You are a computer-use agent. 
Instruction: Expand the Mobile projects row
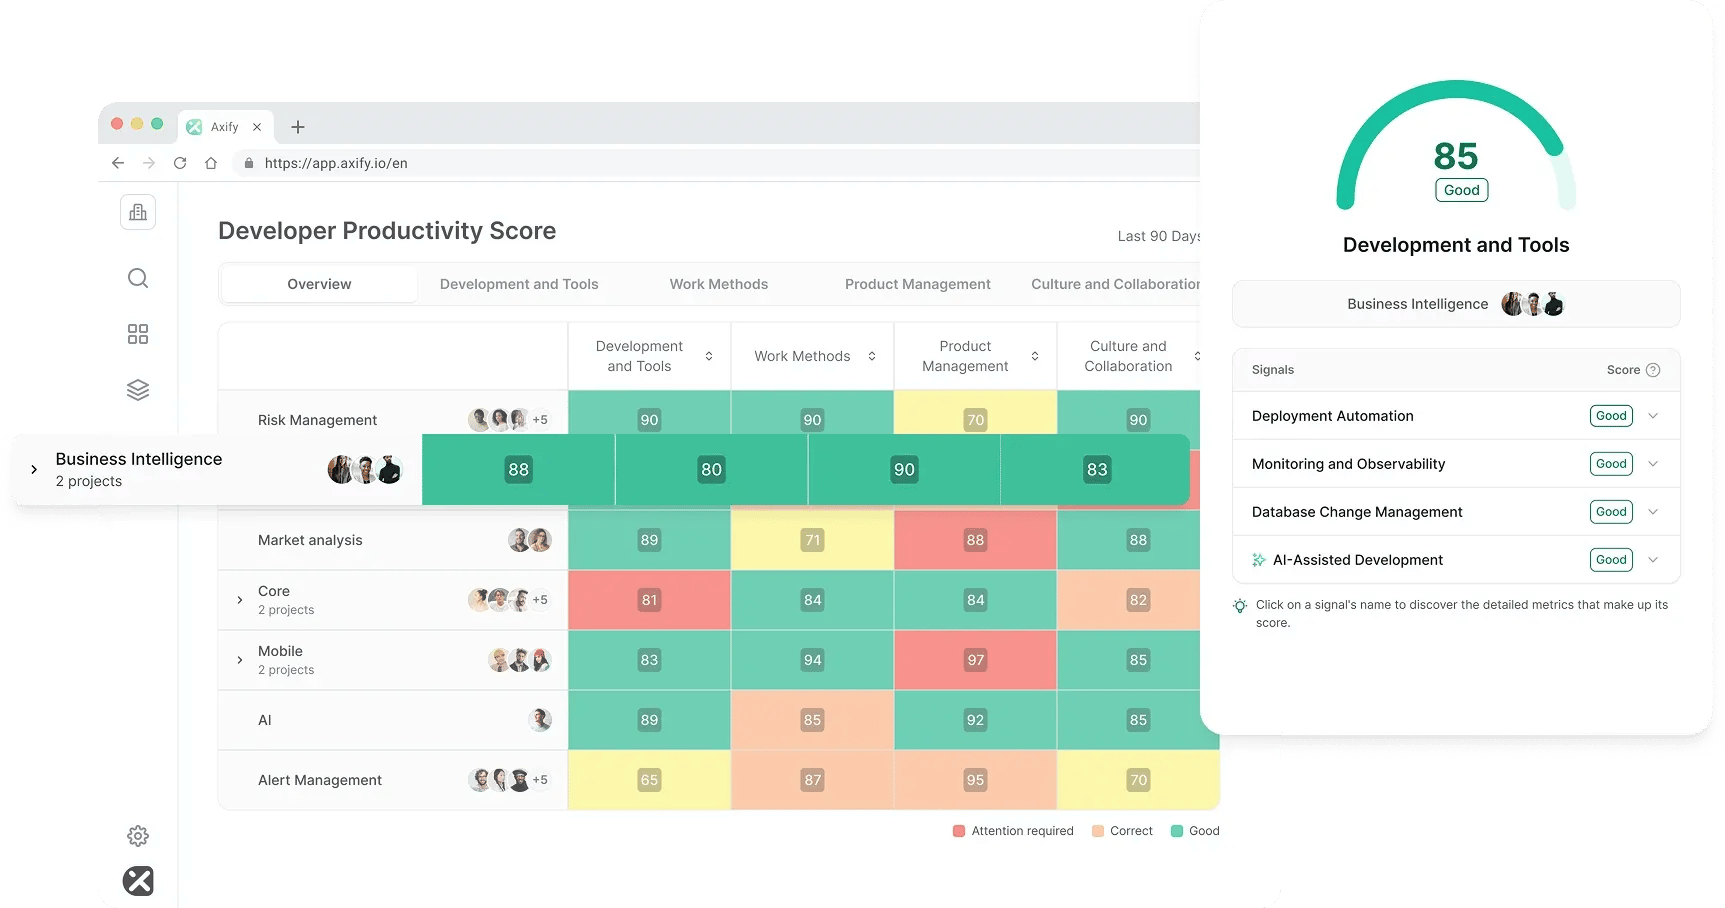click(239, 660)
